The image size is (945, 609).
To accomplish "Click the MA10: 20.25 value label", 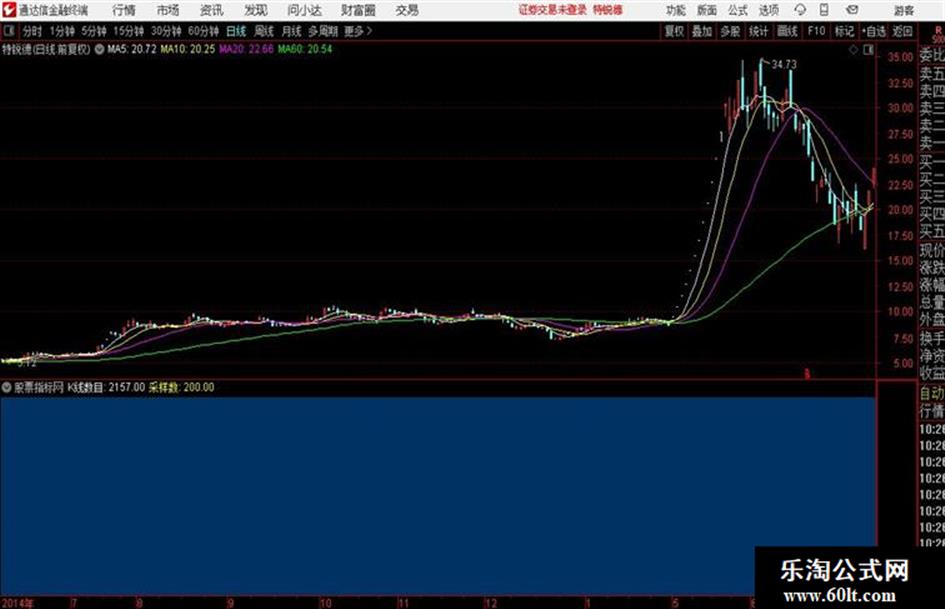I will [x=187, y=49].
